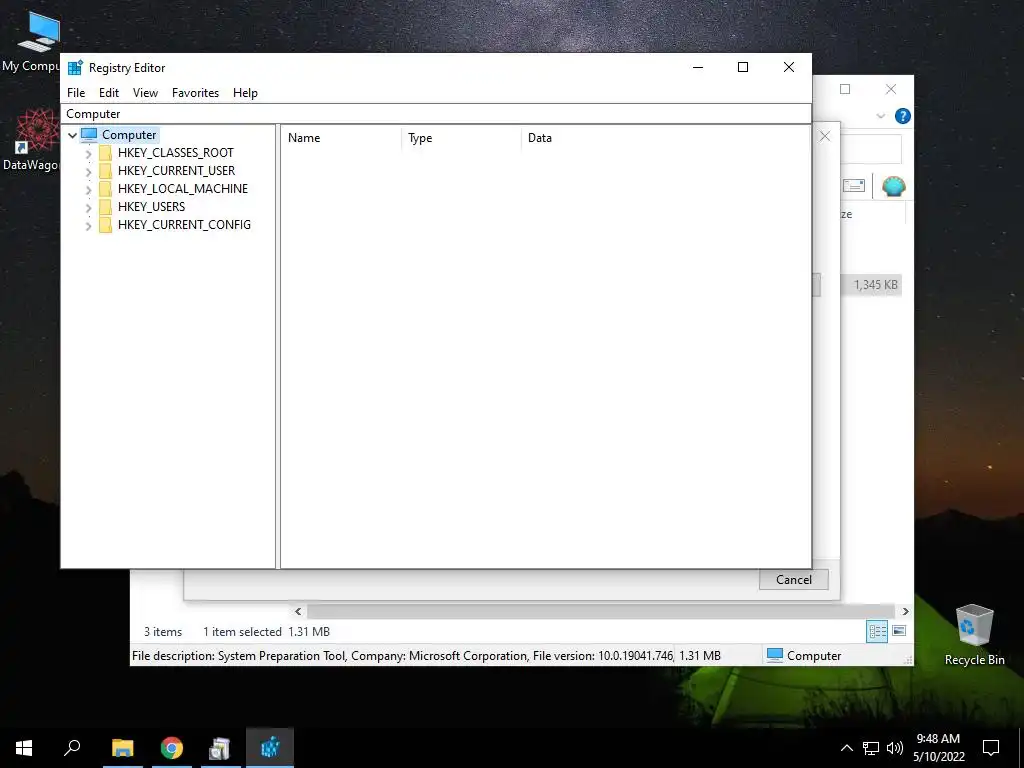Expand the HKEY_CURRENT_USER key
Screen dimensions: 1024x768
coord(88,171)
